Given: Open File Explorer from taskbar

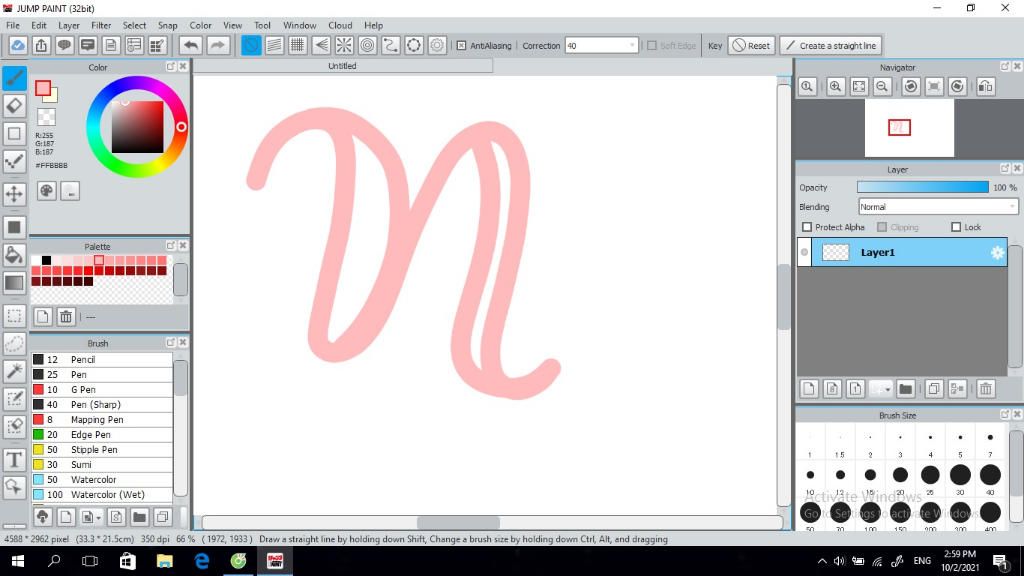Looking at the screenshot, I should click(165, 561).
